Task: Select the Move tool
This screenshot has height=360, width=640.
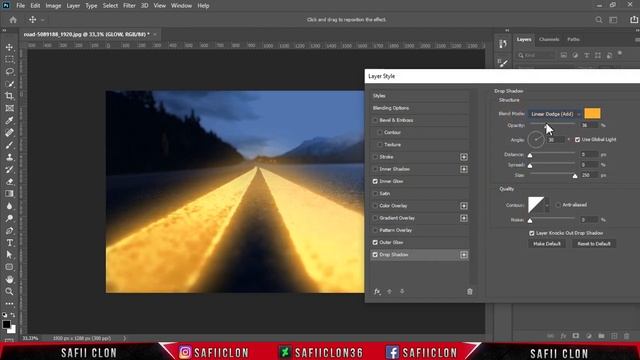Action: [x=9, y=47]
